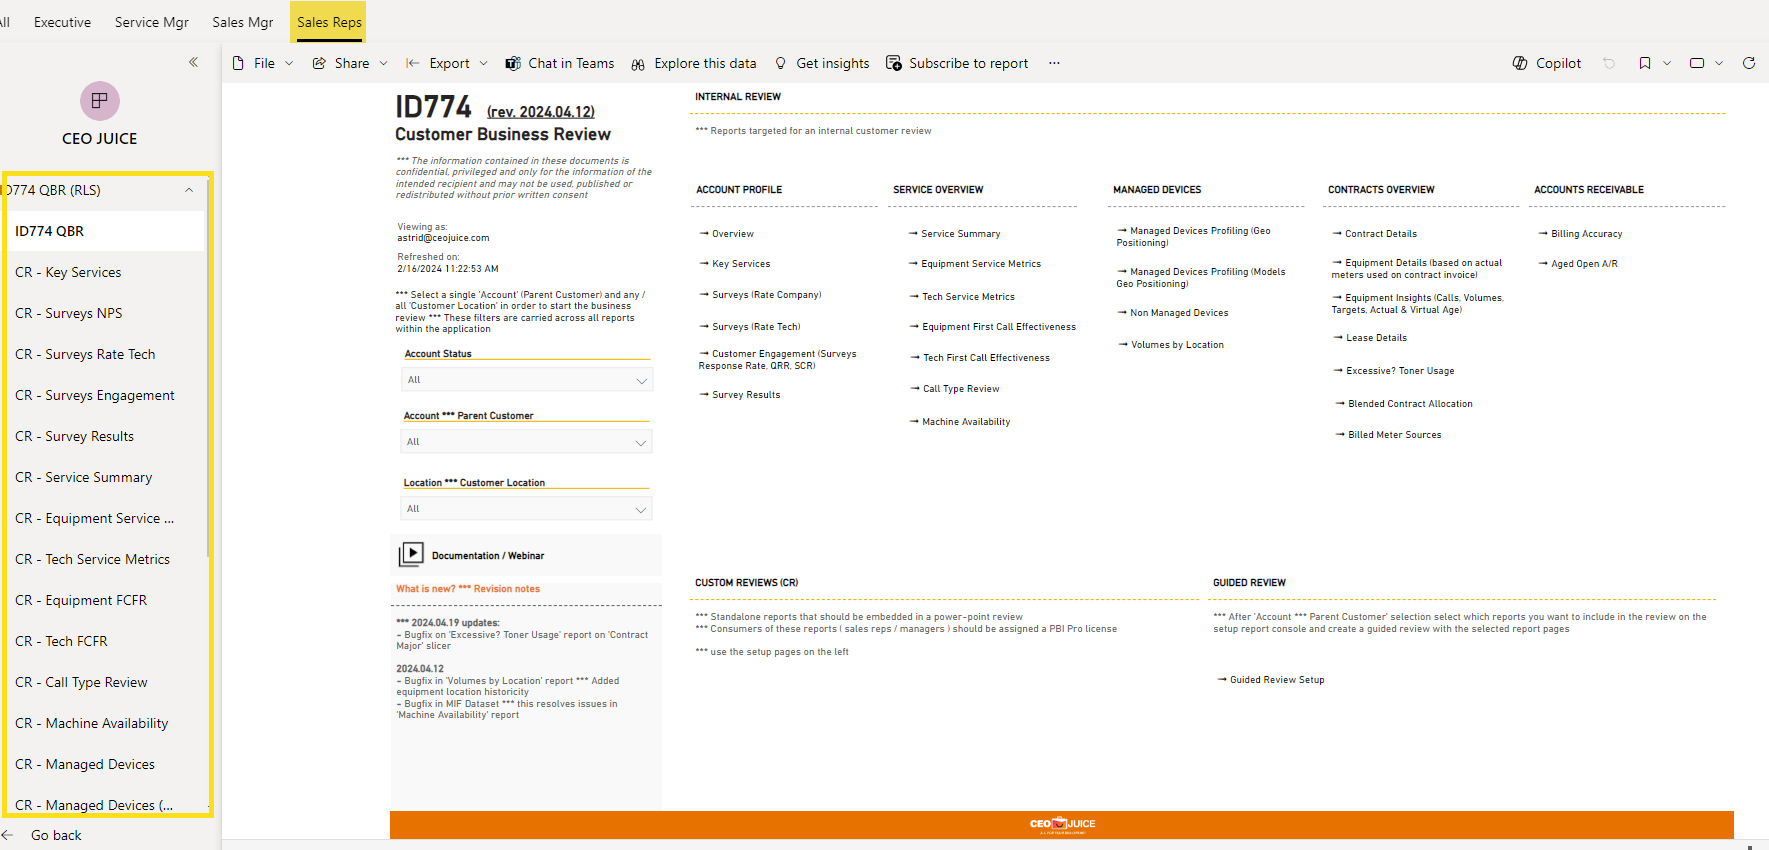Play the Documentation / Webinar video icon
1769x850 pixels.
(x=411, y=555)
